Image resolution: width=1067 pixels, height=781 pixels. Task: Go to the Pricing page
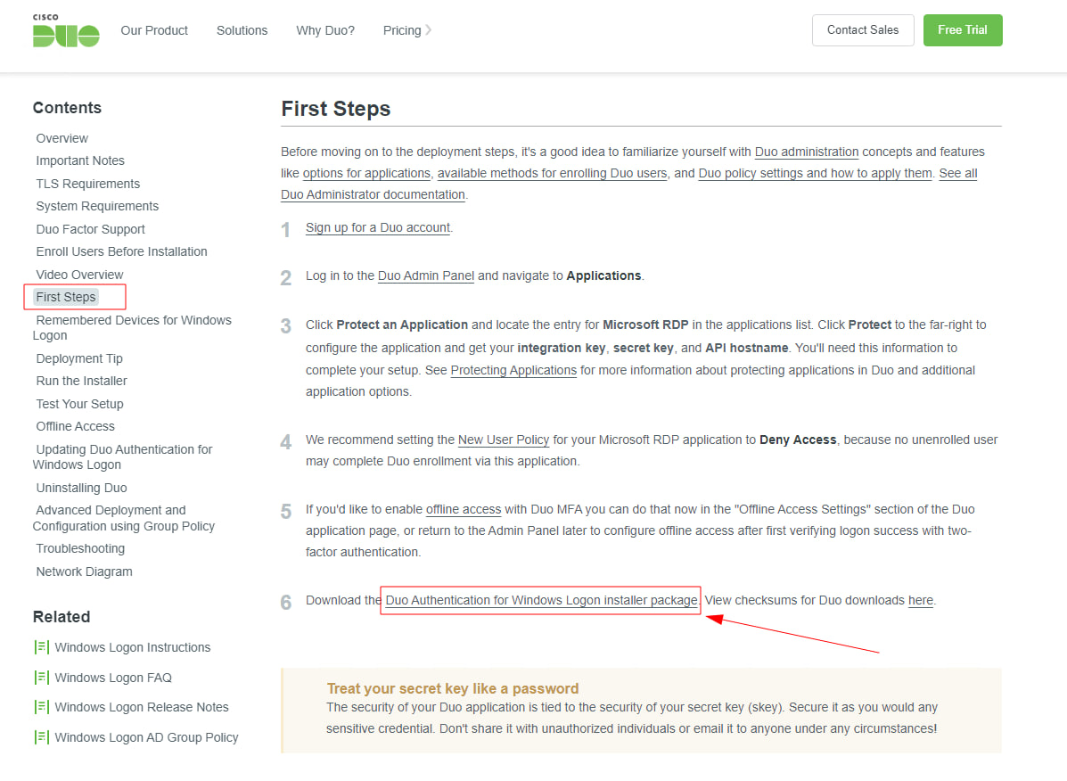pyautogui.click(x=401, y=31)
